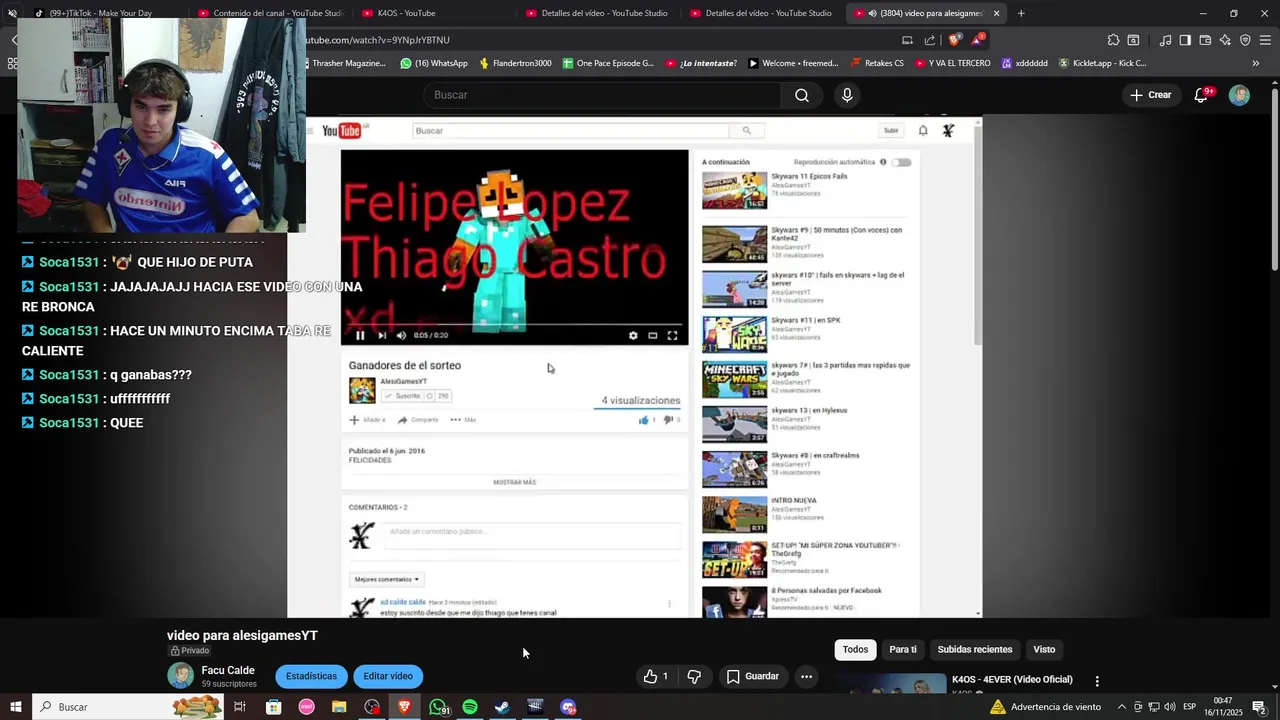The image size is (1280, 720).
Task: Click the thumbs-down dislike button
Action: click(x=694, y=677)
